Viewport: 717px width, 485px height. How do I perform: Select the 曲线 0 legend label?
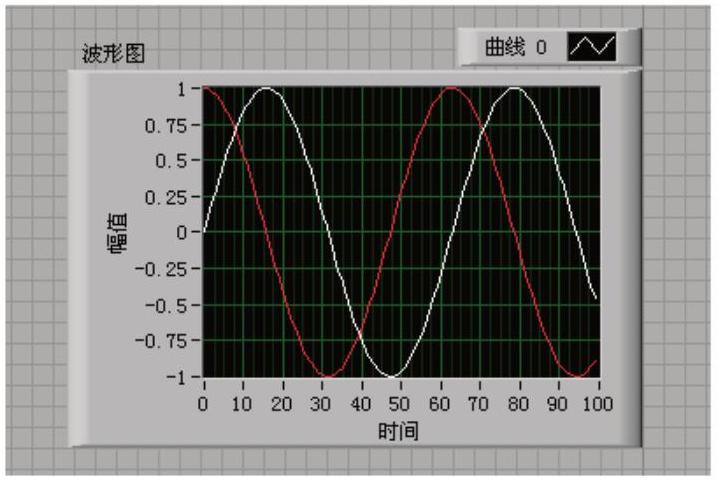tap(516, 47)
